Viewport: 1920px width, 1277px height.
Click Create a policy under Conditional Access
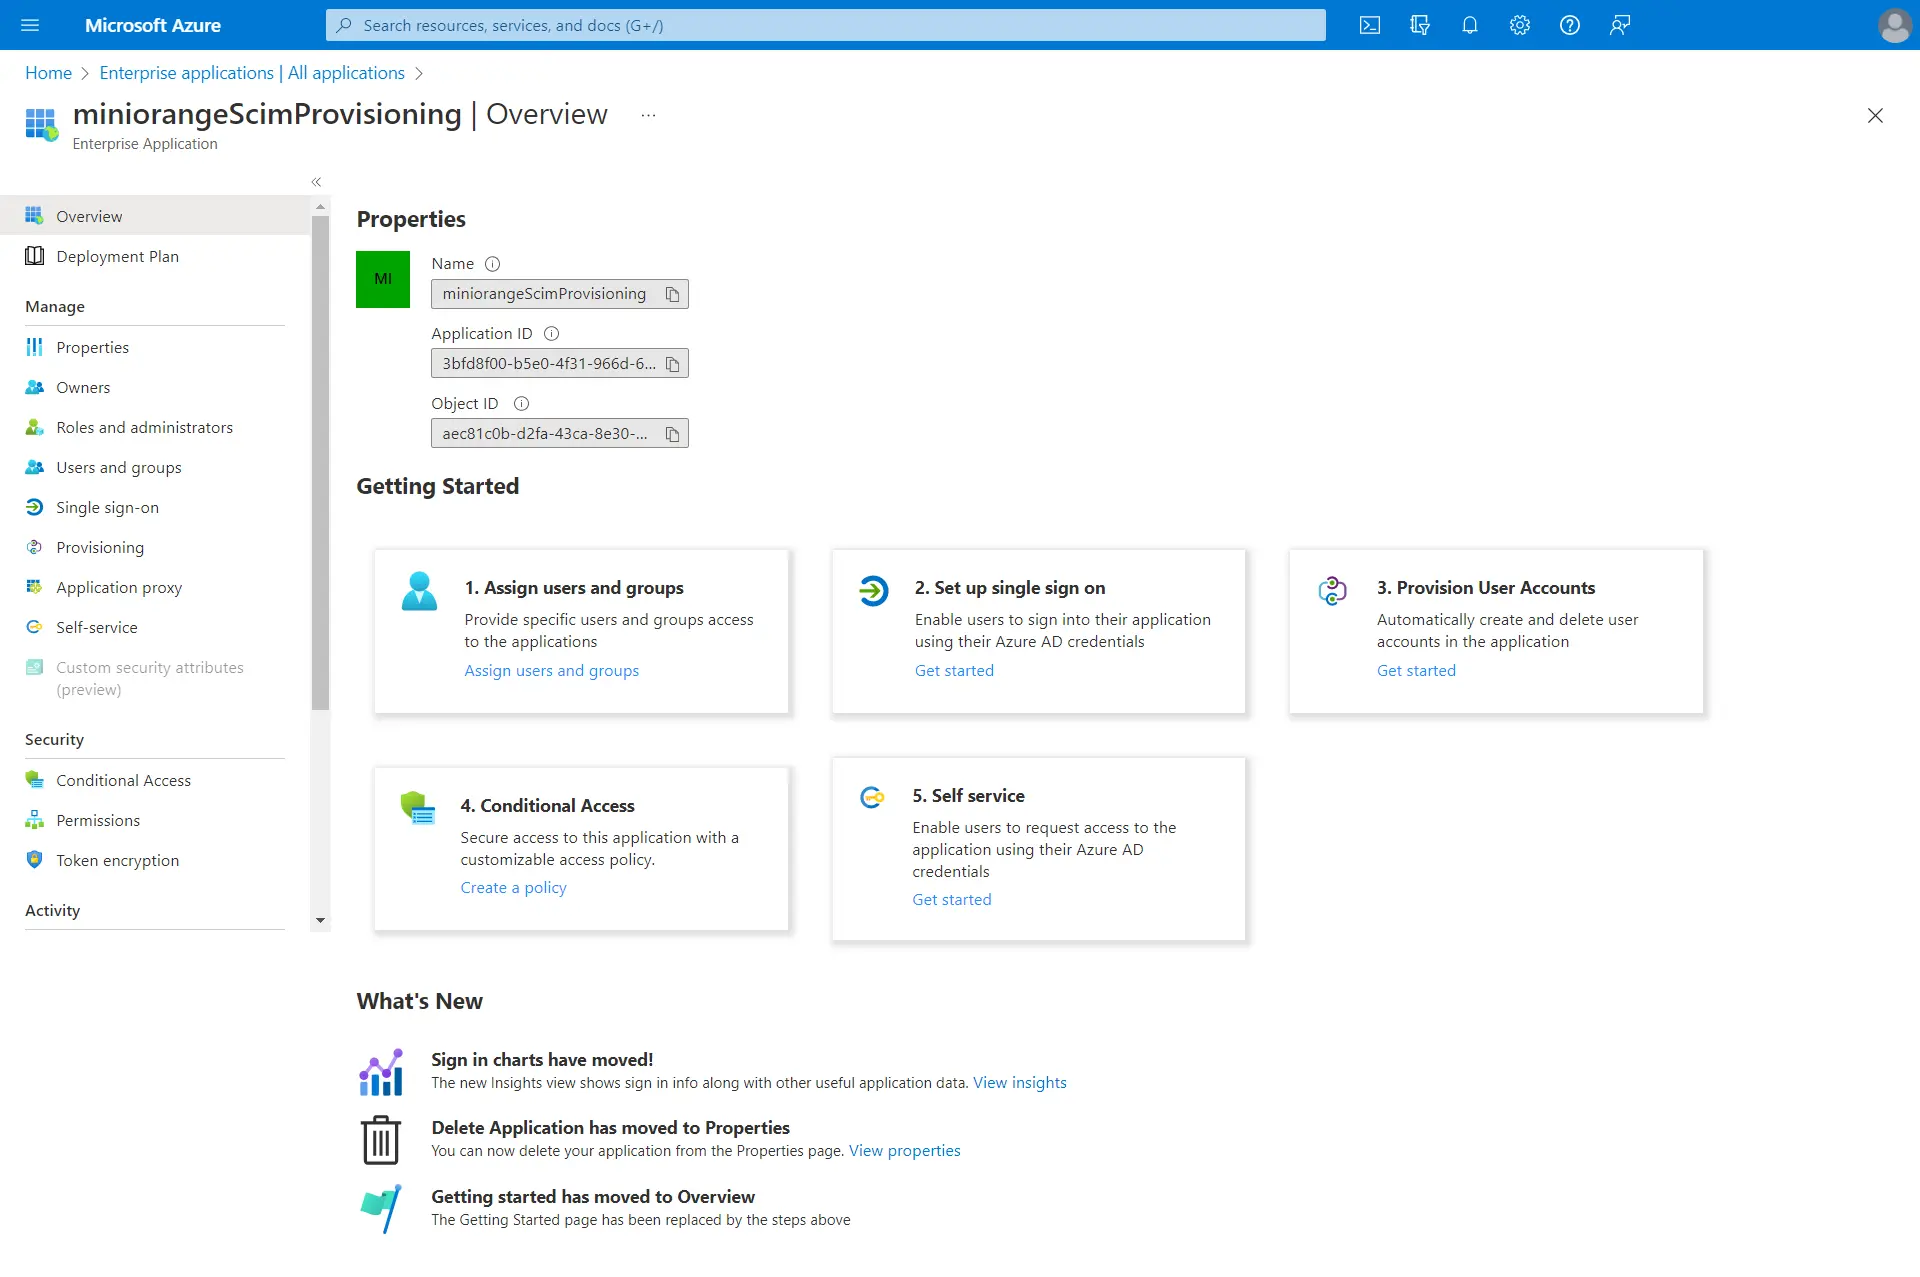point(513,887)
